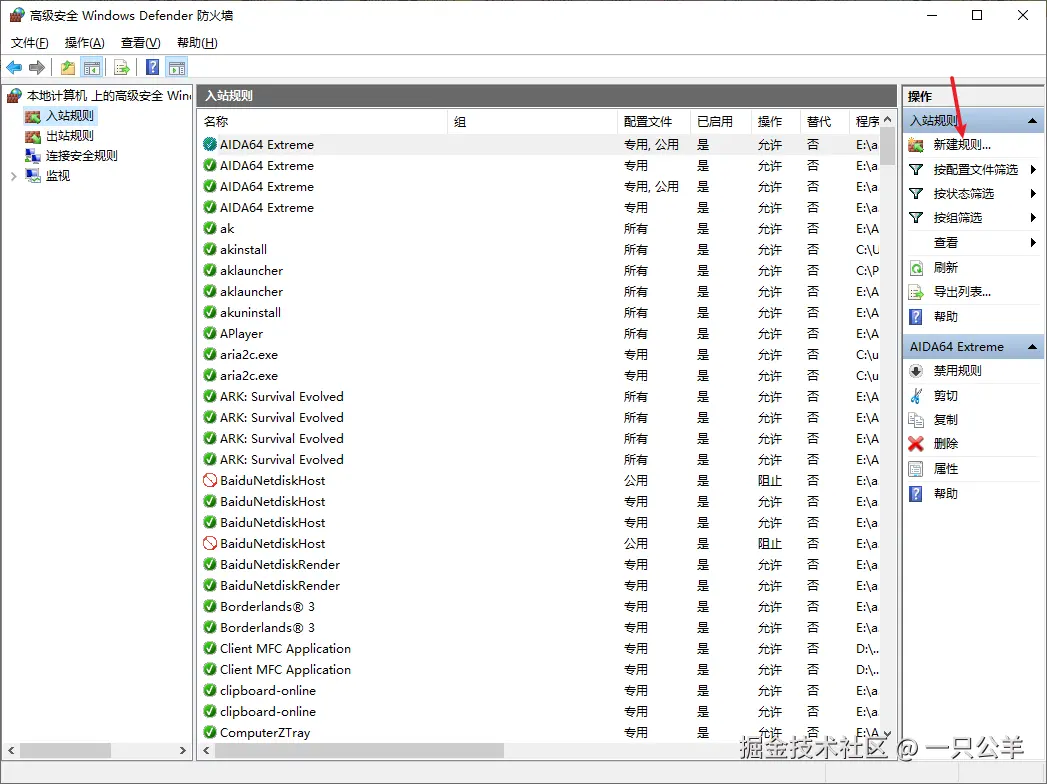Open 属性 of the selected rule
Screen dimensions: 1047x784
pyautogui.click(x=946, y=469)
